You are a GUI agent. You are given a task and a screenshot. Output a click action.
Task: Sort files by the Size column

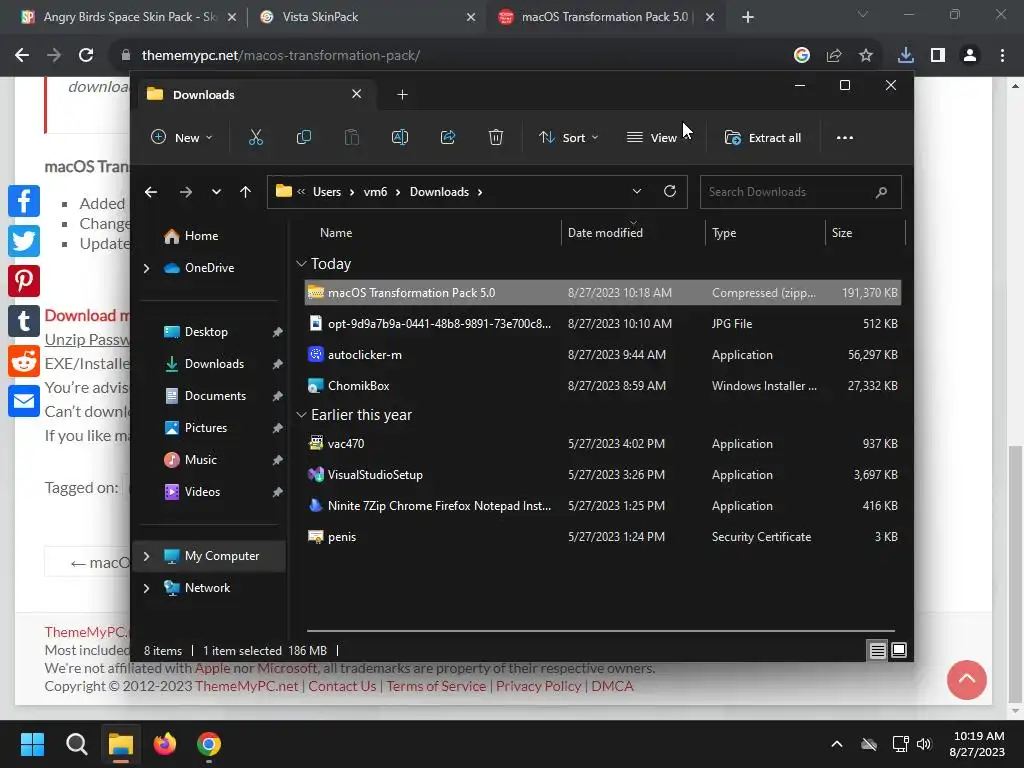point(842,233)
